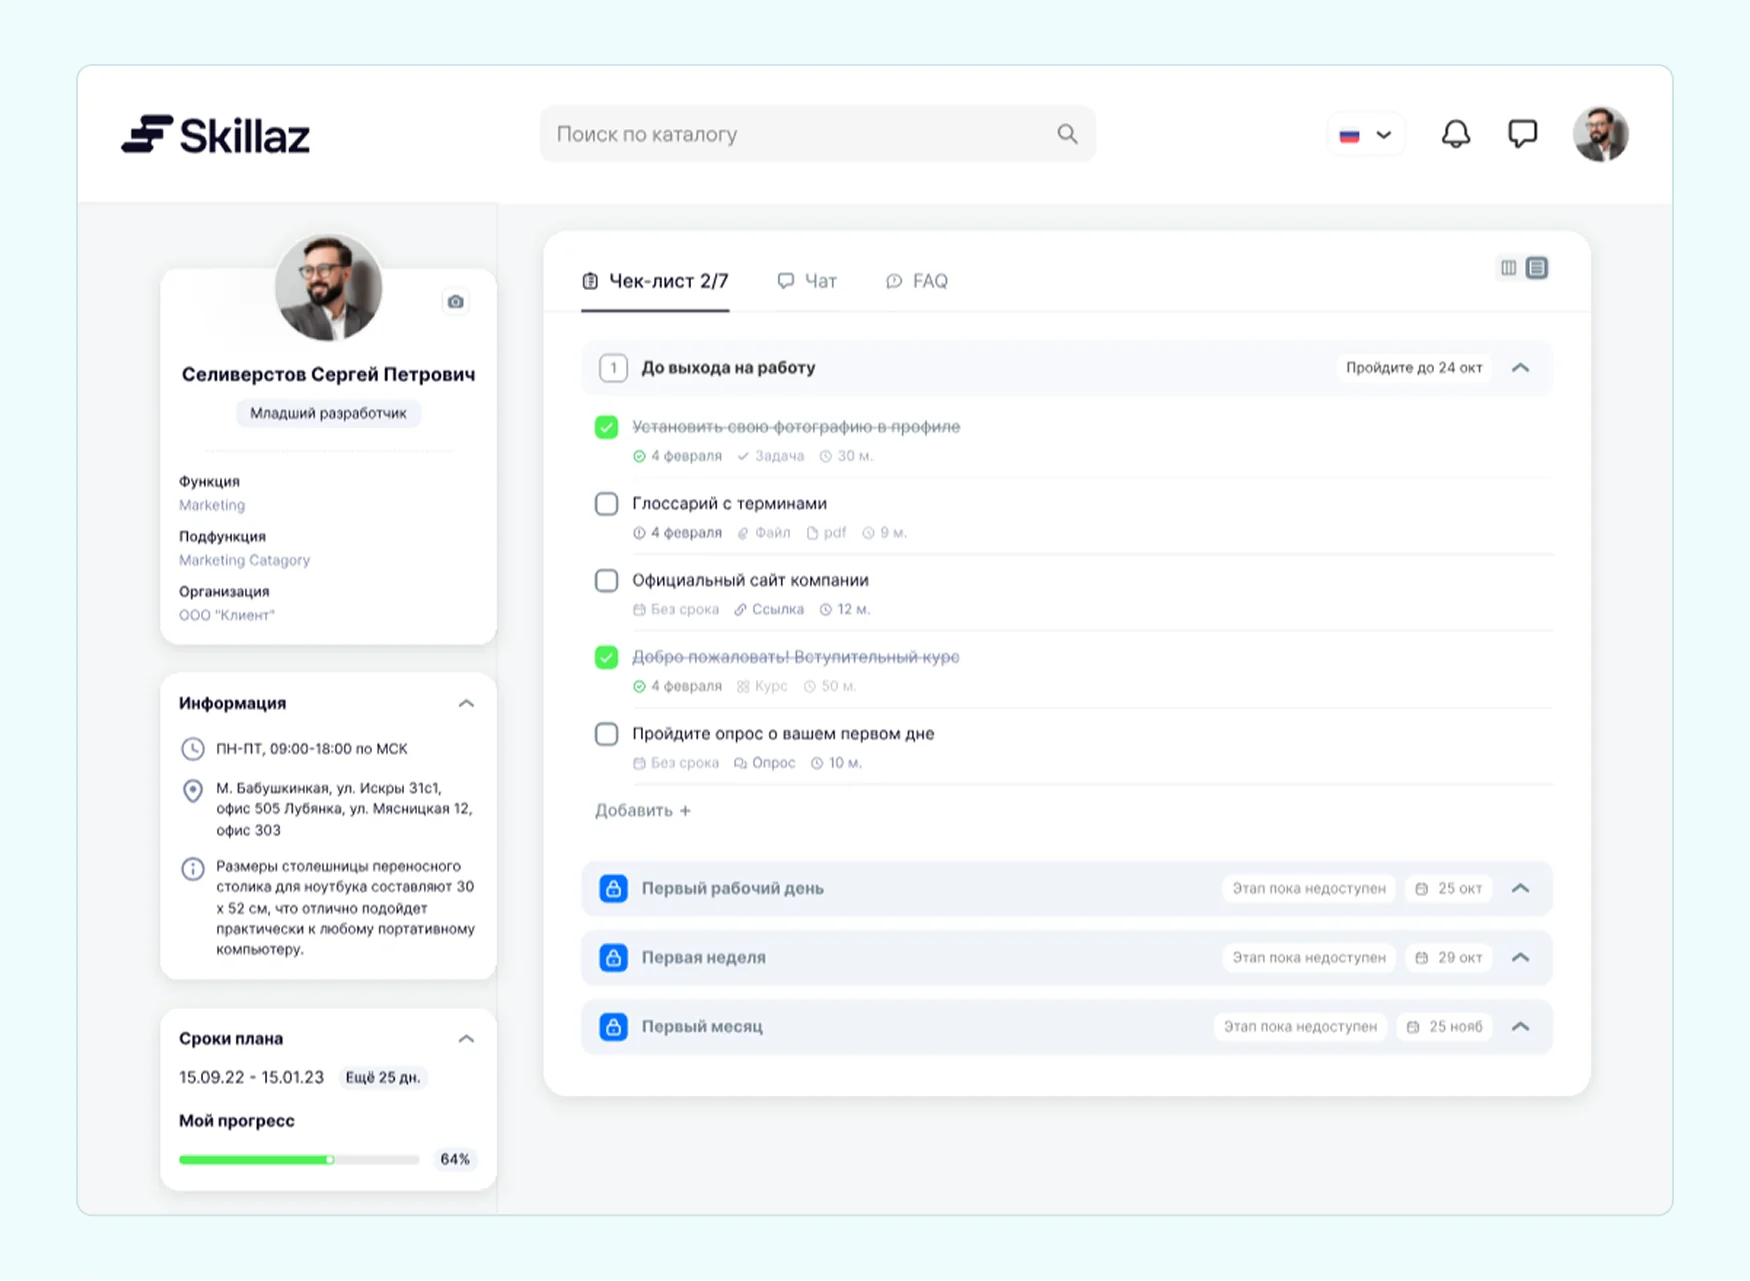Click the calendar icon beside 29 окт
1750x1281 pixels.
tap(1421, 958)
